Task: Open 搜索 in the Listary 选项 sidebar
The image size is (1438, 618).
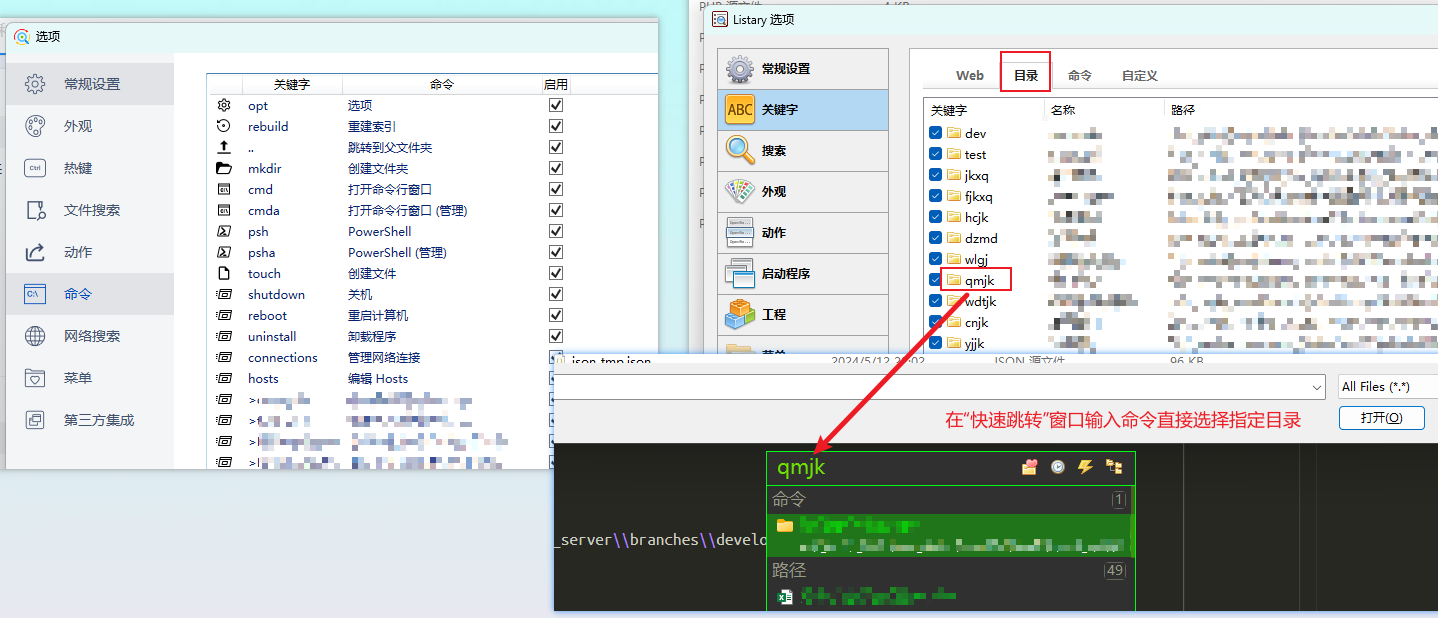Action: [803, 151]
